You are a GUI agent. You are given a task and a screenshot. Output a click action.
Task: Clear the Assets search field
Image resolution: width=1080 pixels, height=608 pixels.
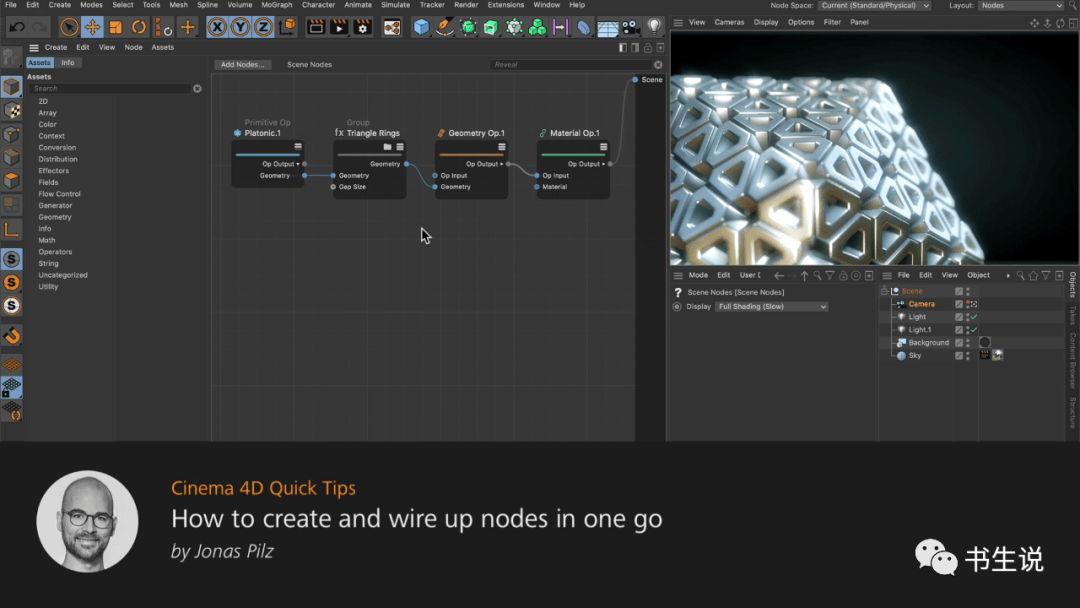click(198, 89)
